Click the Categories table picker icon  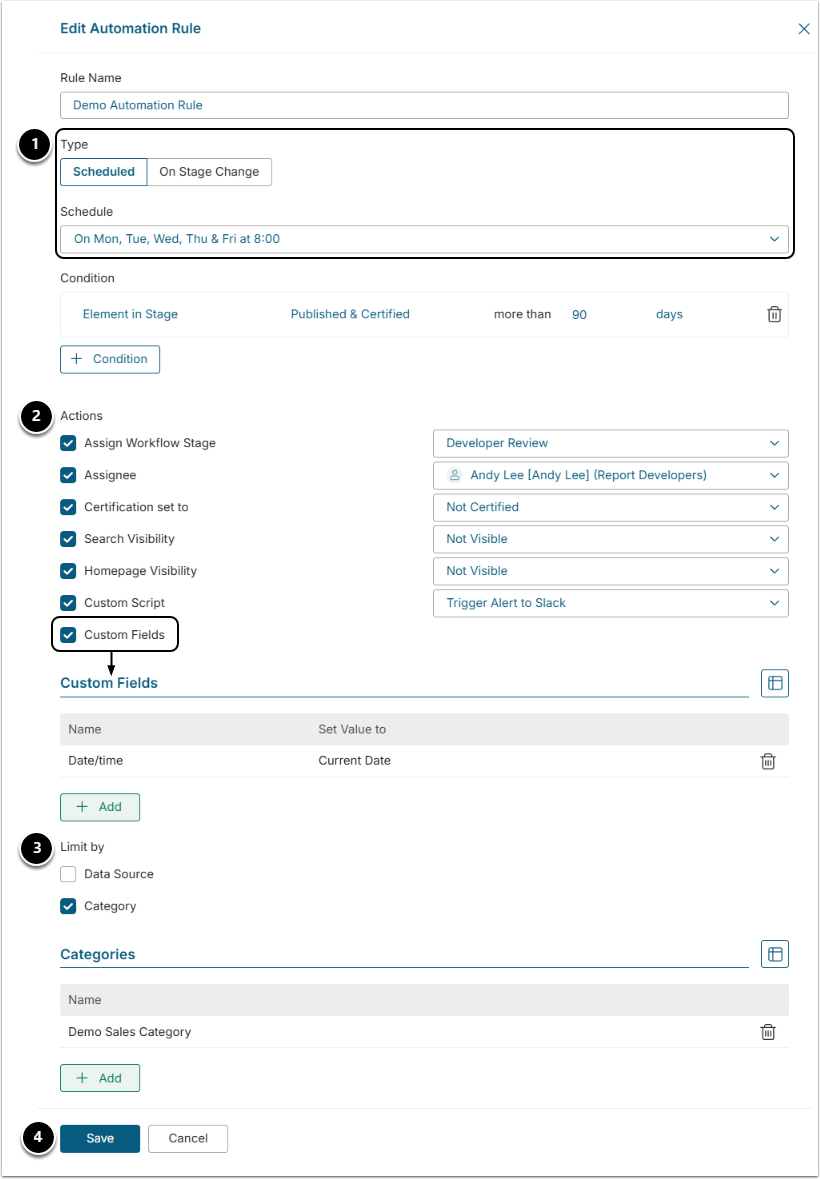point(775,954)
